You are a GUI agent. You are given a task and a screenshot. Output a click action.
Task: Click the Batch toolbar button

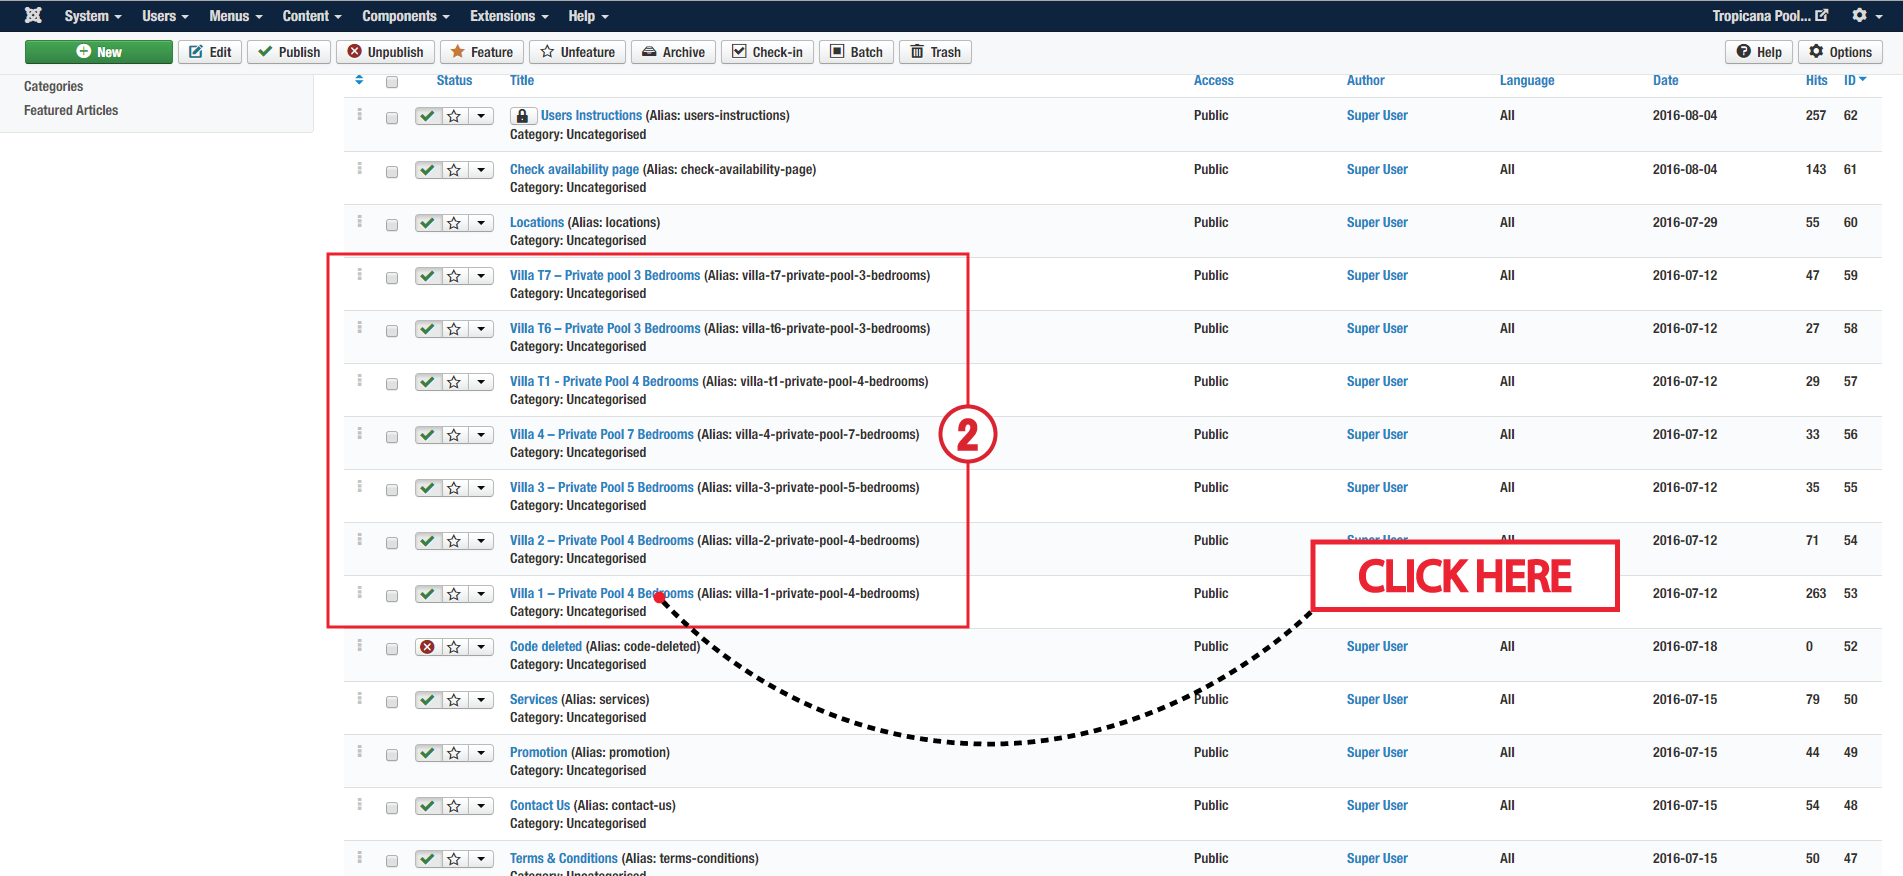coord(857,52)
